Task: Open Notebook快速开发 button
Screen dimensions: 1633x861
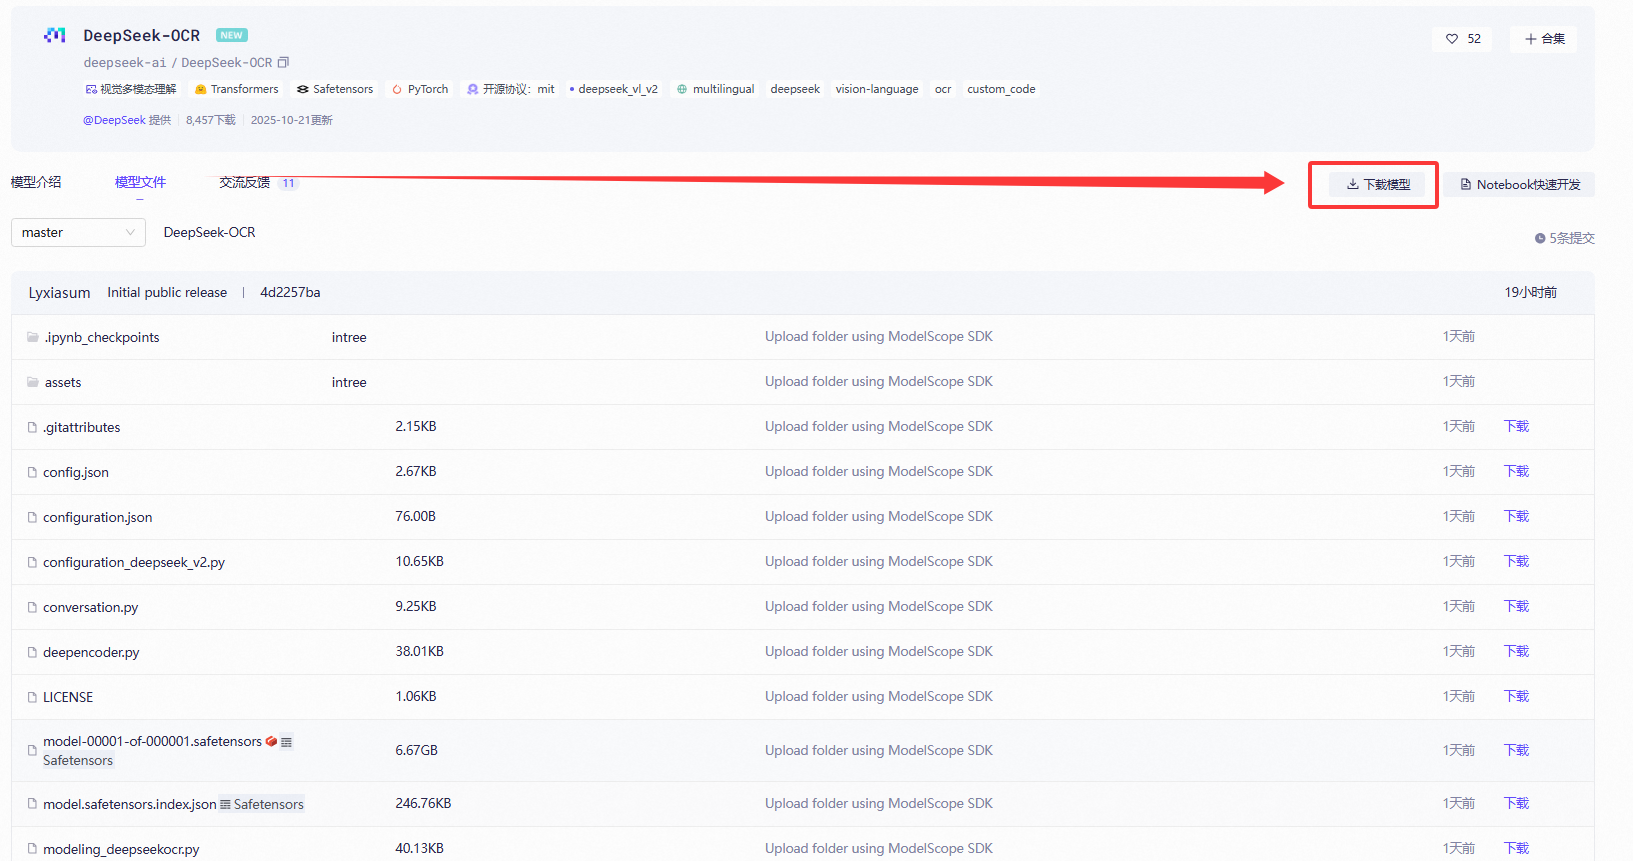Action: pyautogui.click(x=1519, y=184)
